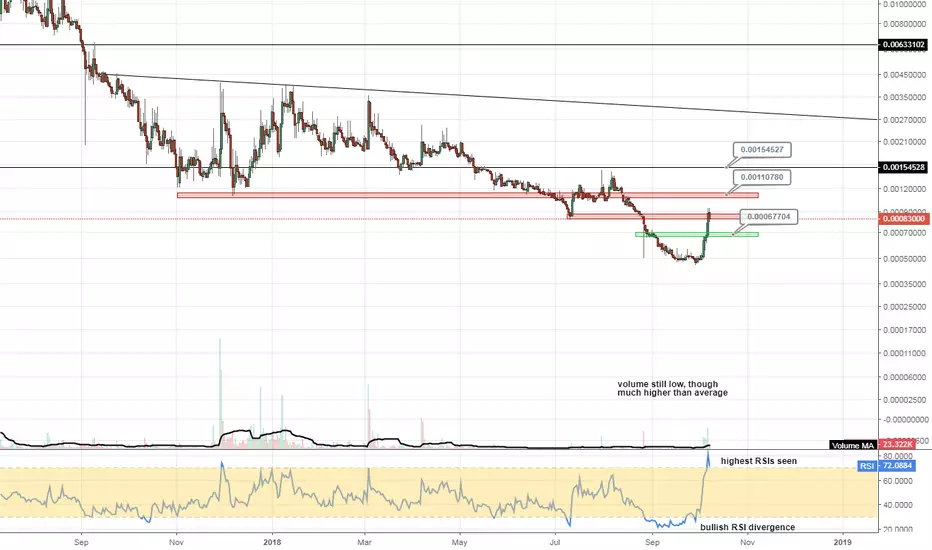
Task: Click the red 0.00083000 current price tag
Action: [903, 219]
